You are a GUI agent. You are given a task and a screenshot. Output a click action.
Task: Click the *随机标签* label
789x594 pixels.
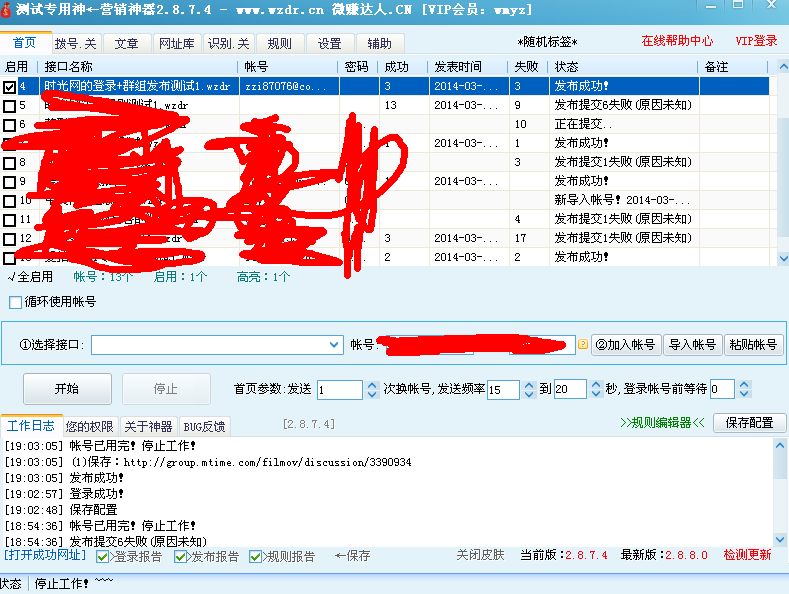point(547,42)
